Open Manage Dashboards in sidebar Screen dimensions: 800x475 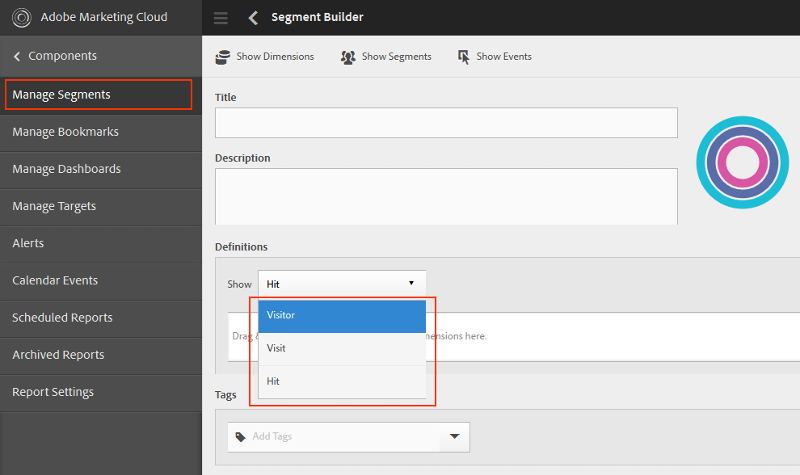tap(101, 169)
